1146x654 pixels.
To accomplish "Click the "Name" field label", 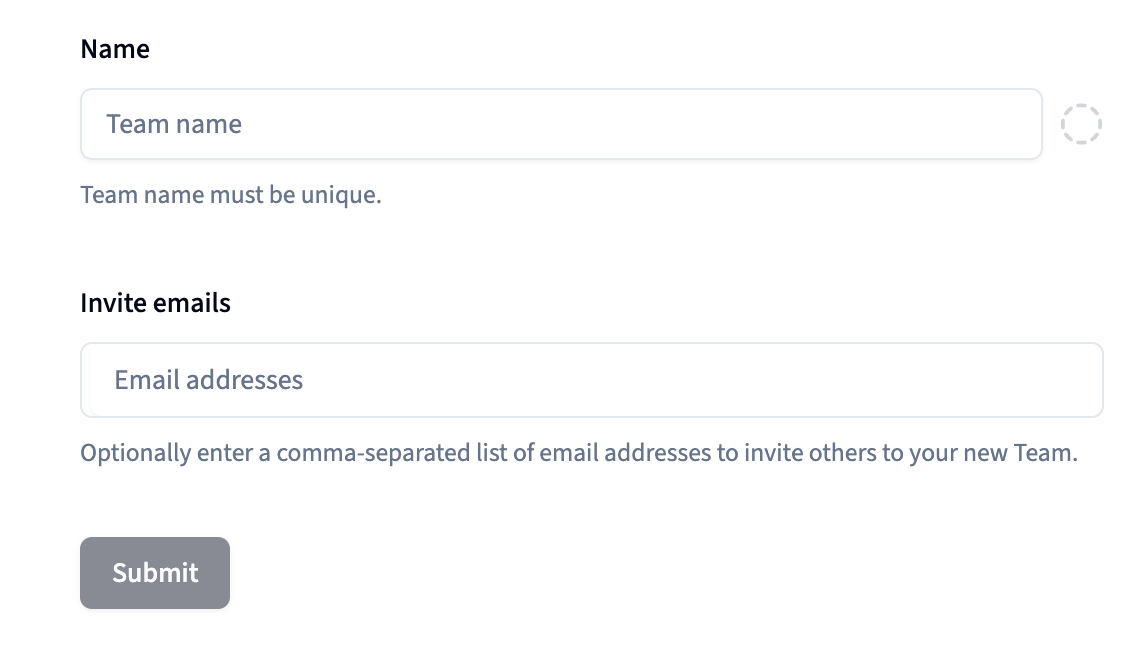I will [115, 49].
